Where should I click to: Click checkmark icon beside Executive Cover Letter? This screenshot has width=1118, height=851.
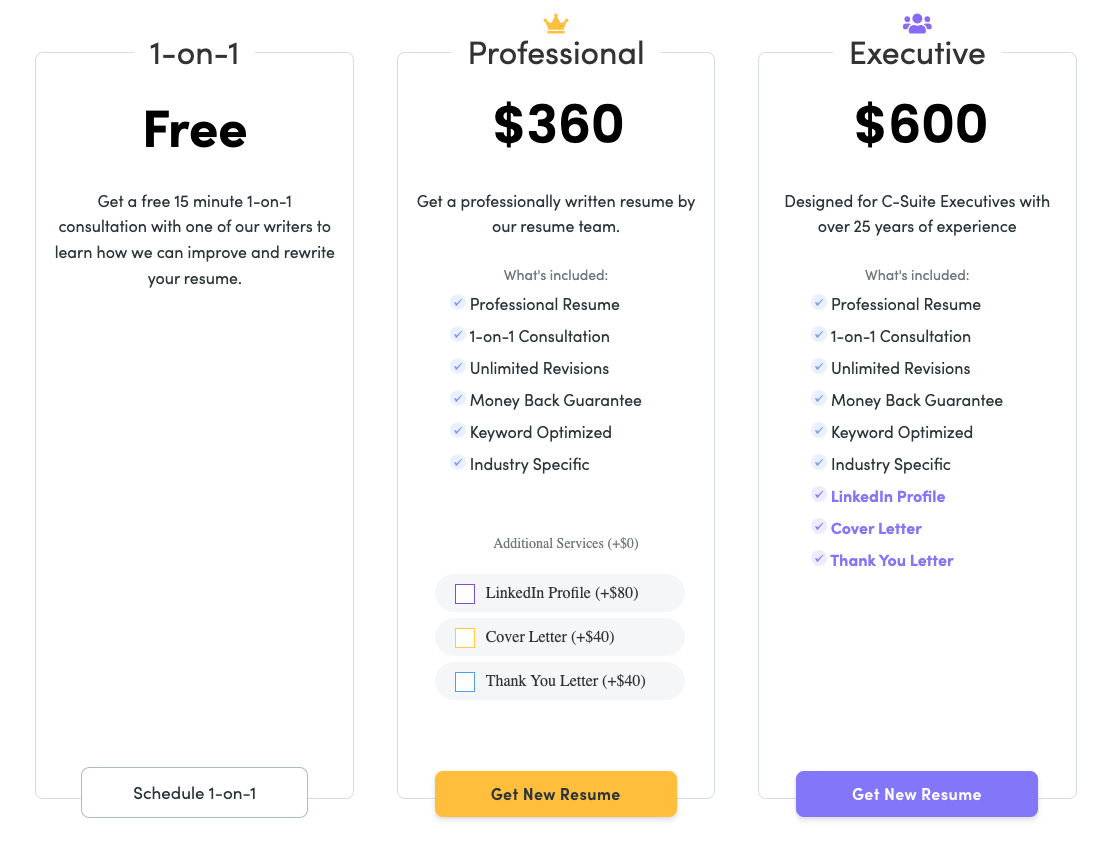pos(819,527)
